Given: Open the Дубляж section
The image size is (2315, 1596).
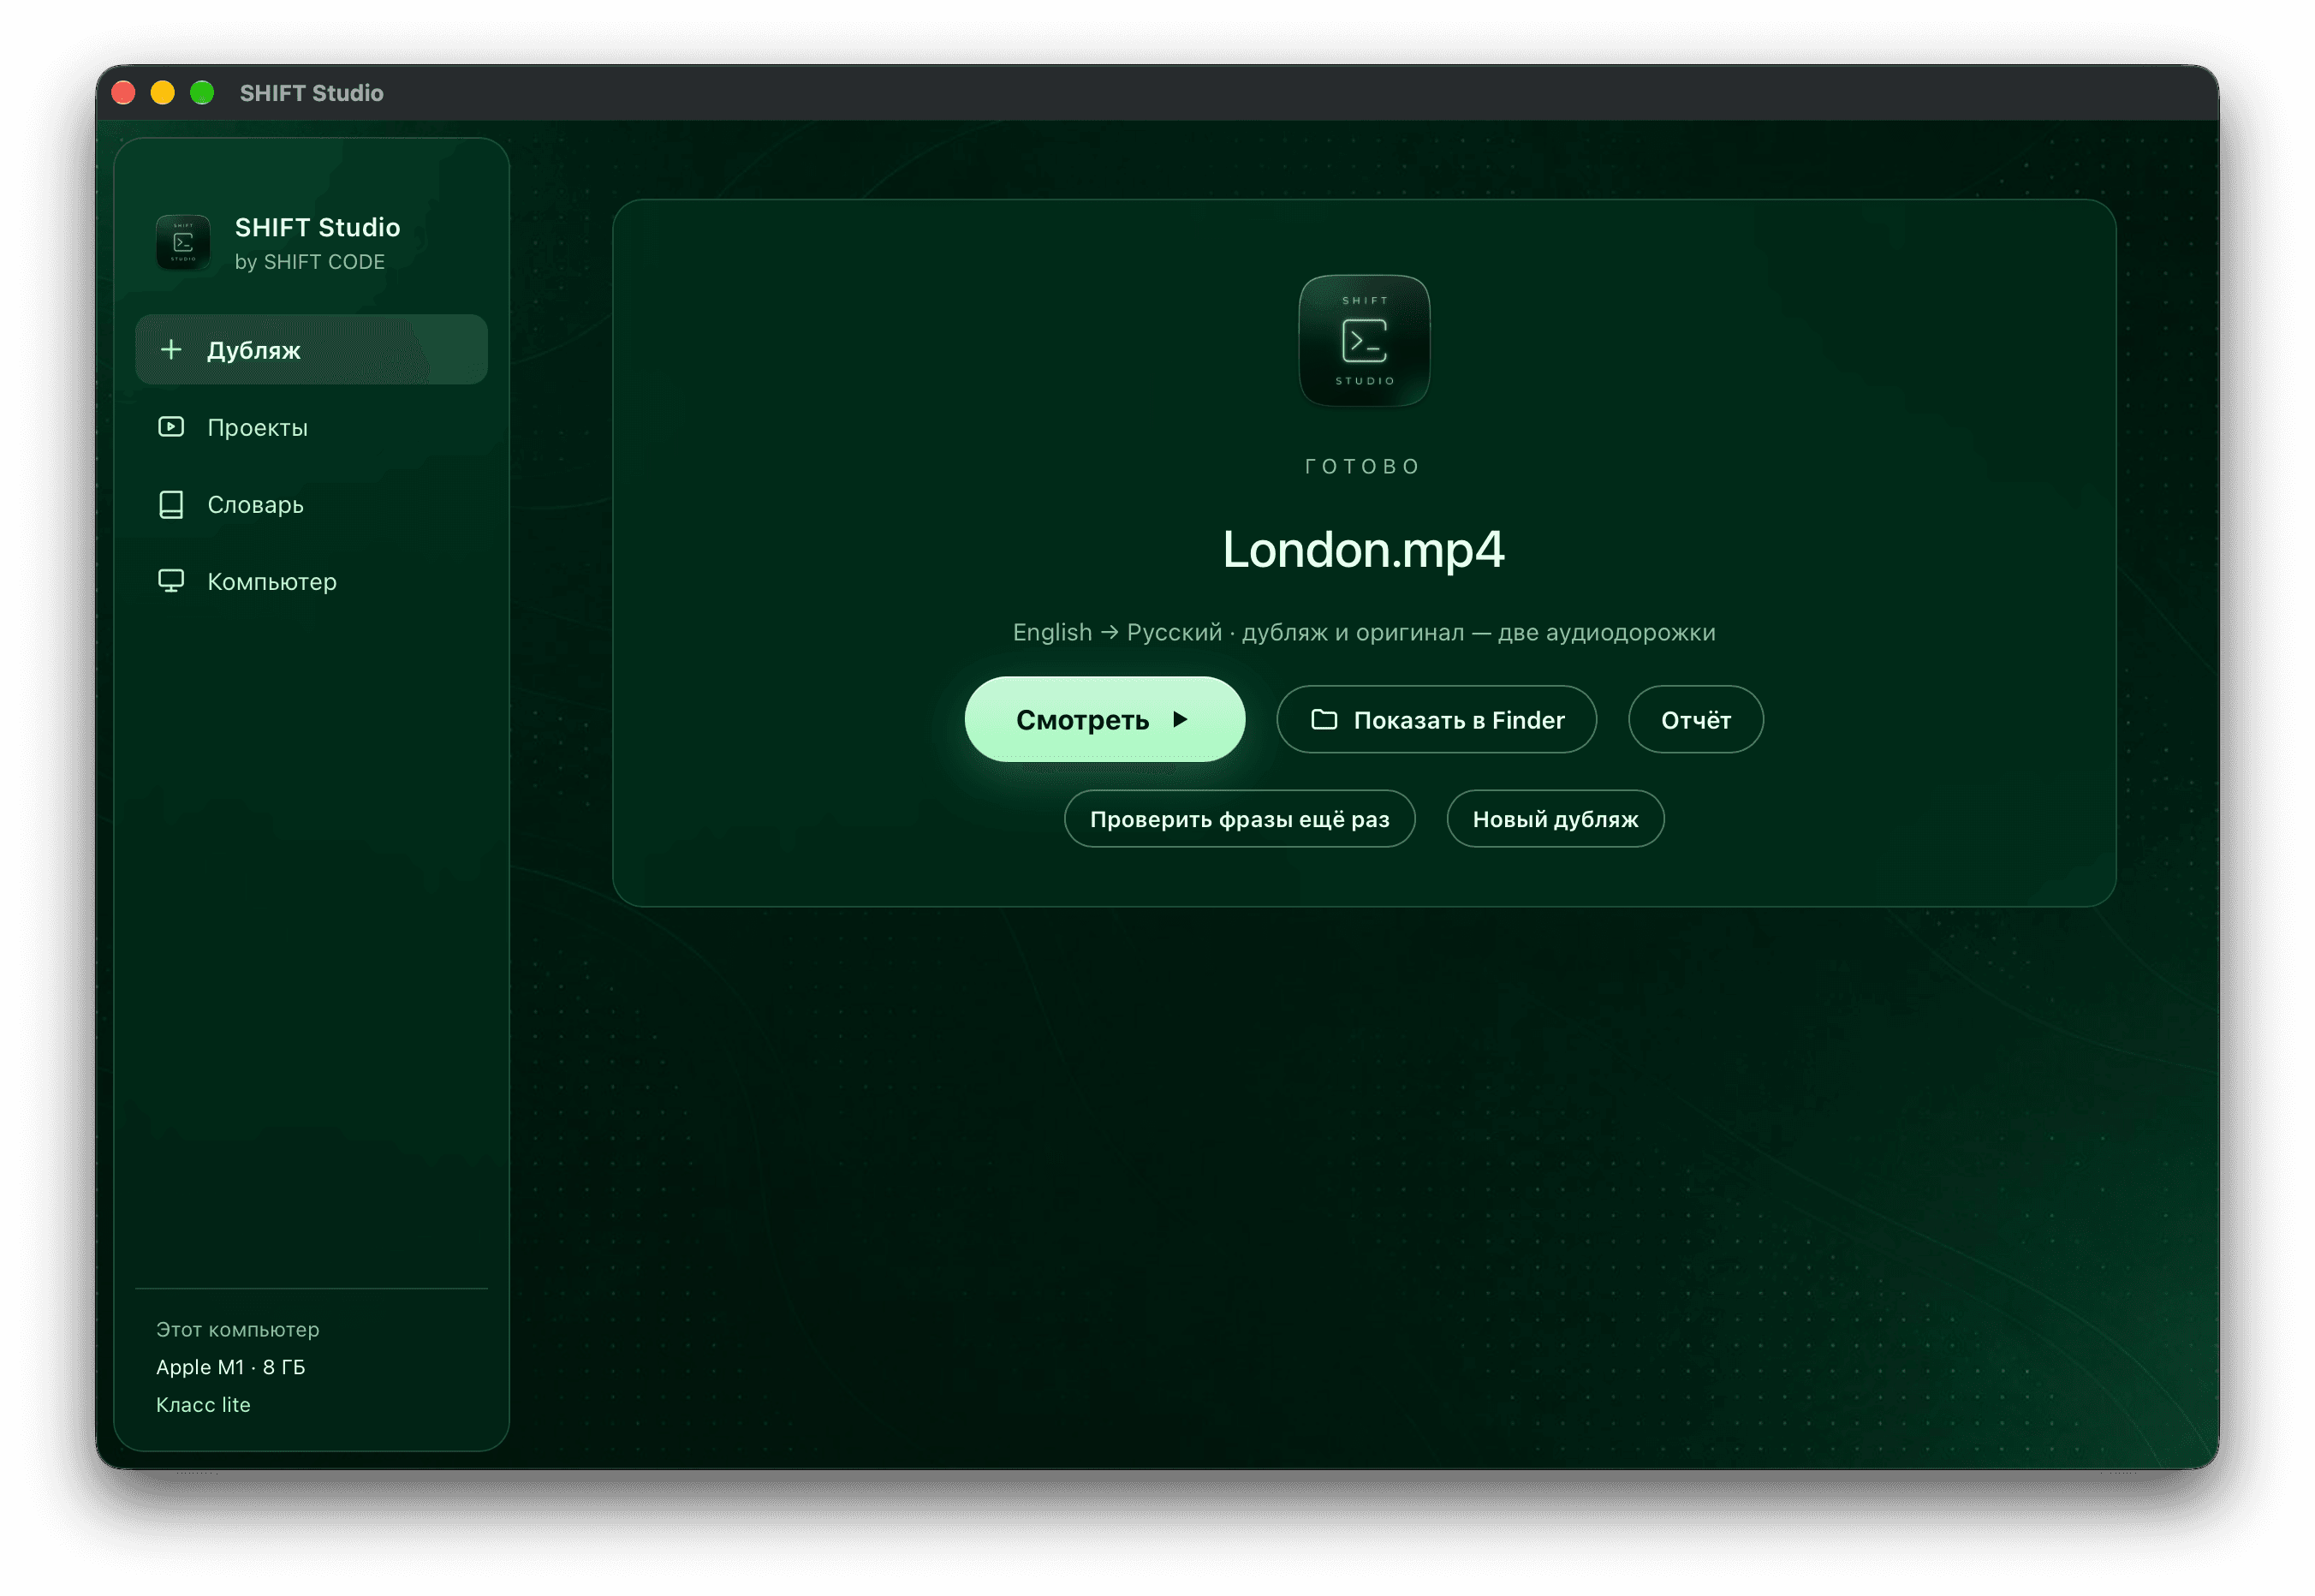Looking at the screenshot, I should click(311, 350).
